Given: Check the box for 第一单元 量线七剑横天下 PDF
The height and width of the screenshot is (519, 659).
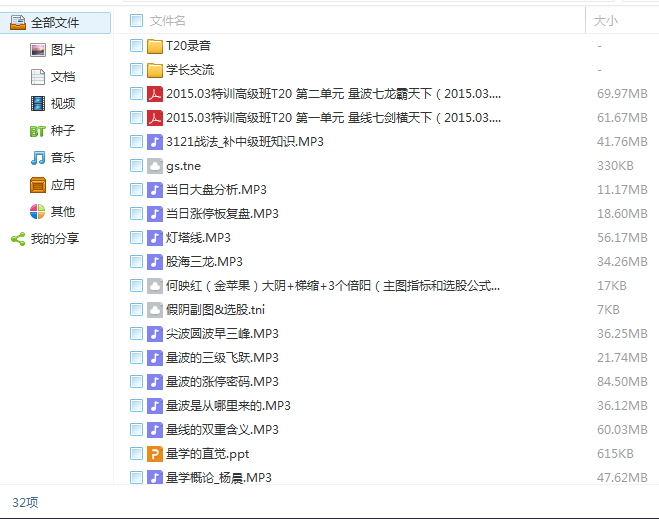Looking at the screenshot, I should tap(136, 118).
